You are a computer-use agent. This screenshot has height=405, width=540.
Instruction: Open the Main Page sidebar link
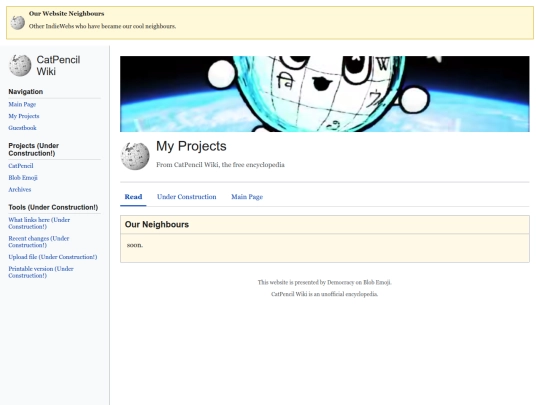pyautogui.click(x=22, y=104)
